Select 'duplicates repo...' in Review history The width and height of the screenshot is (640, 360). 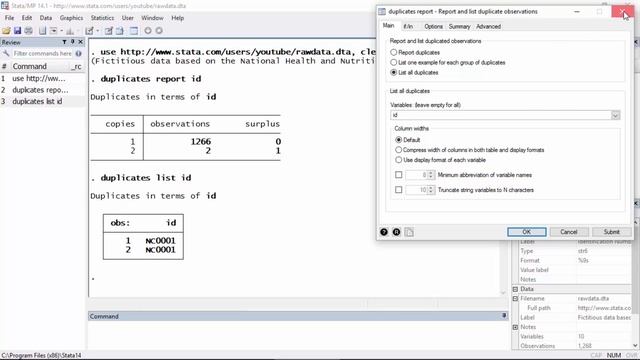click(42, 90)
